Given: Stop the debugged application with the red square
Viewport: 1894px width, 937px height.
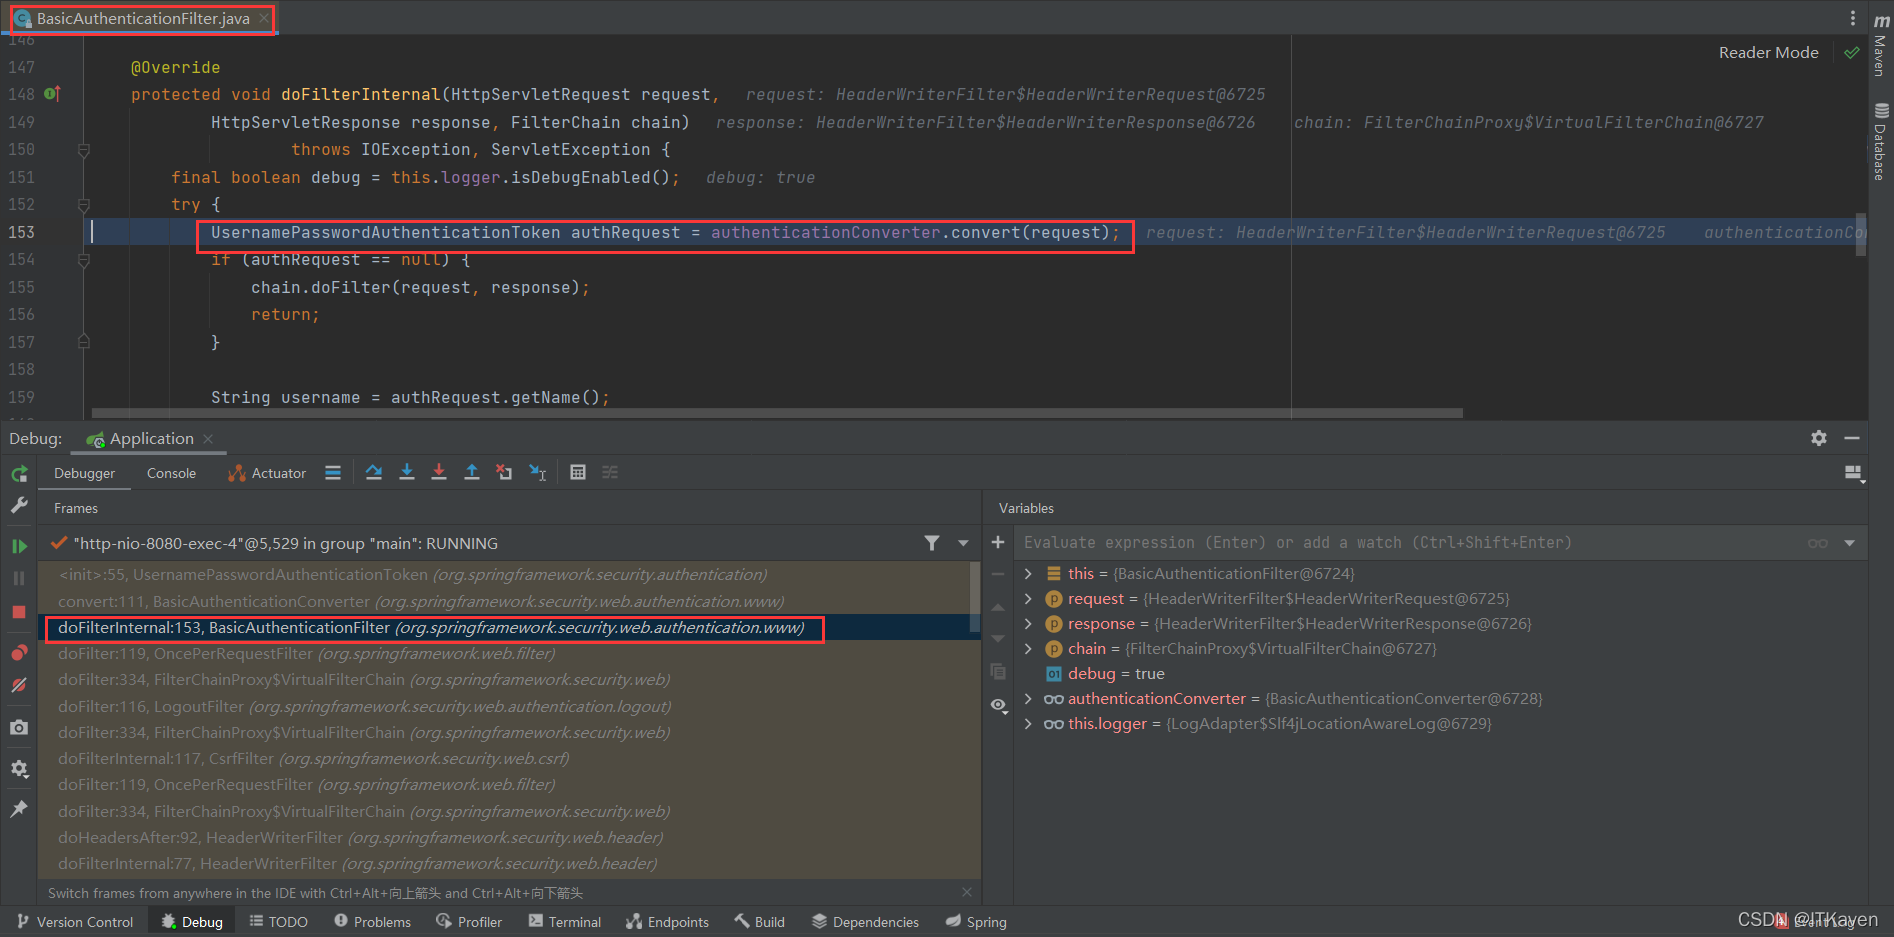Looking at the screenshot, I should (x=19, y=611).
